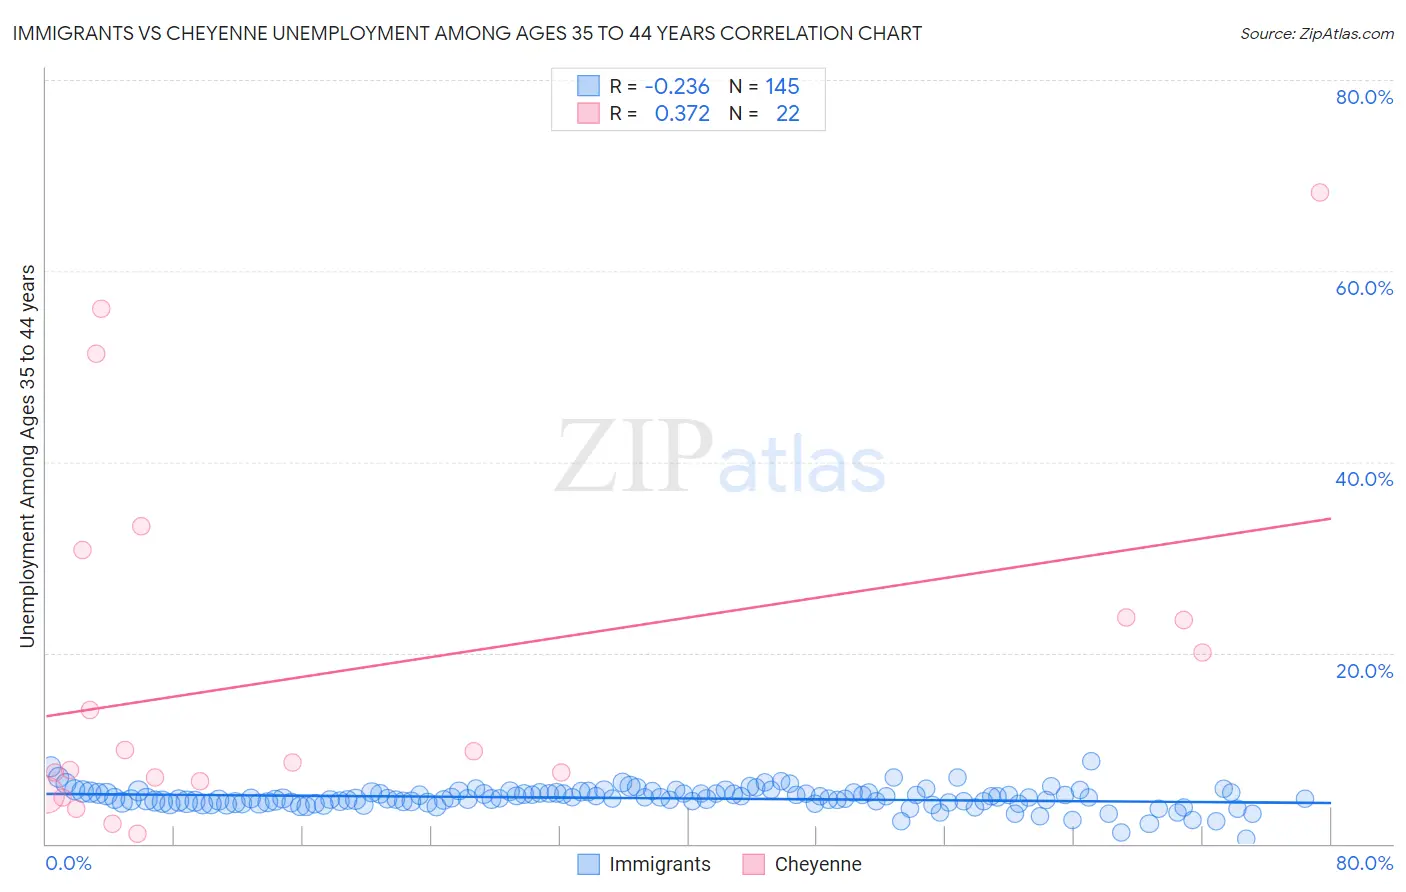Select the blue Immigrants regression trend line
The height and width of the screenshot is (892, 1406).
click(x=688, y=798)
